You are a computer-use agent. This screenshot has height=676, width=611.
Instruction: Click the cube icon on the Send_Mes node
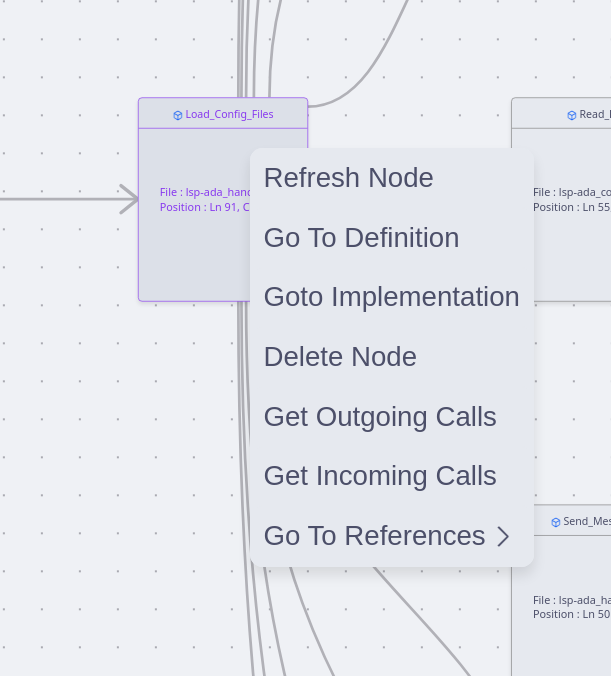coord(556,522)
